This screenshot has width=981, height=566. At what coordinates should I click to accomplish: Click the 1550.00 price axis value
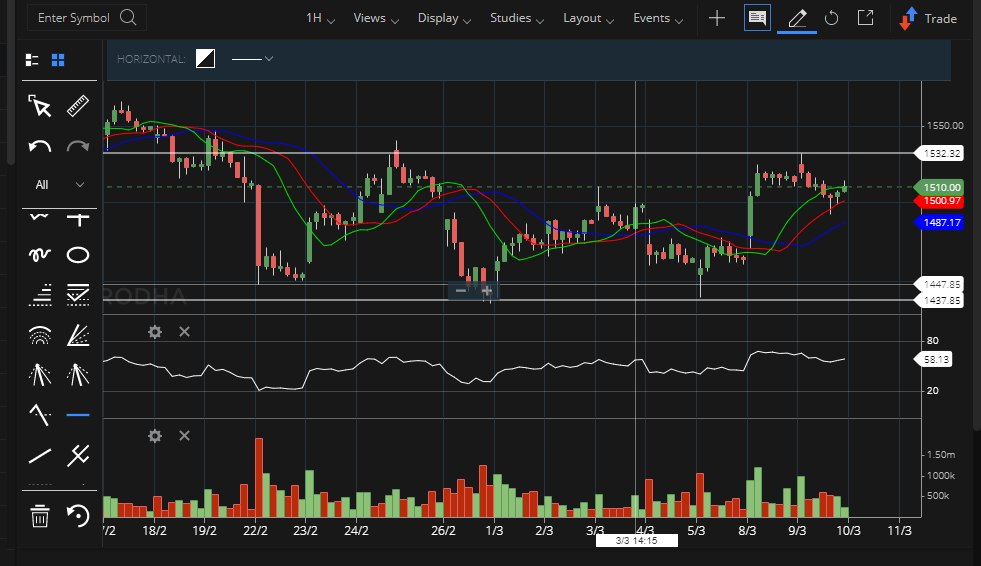click(x=945, y=126)
